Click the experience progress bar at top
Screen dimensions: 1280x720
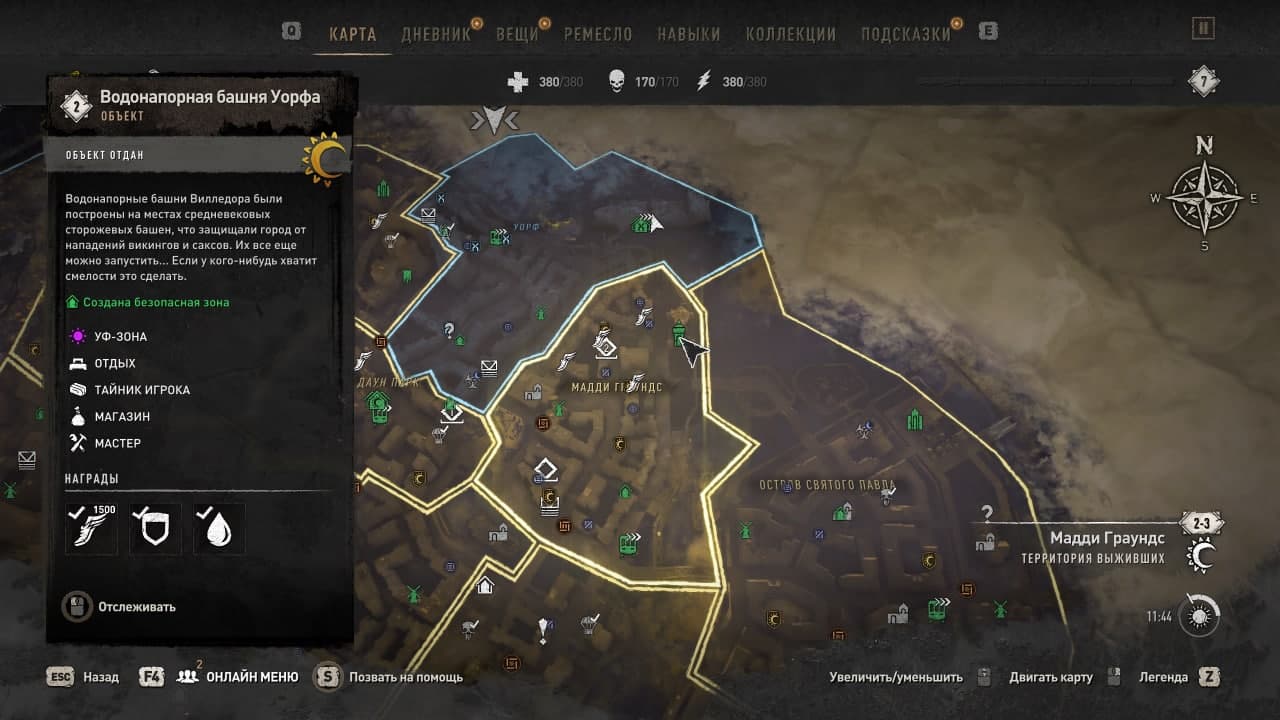click(x=1048, y=81)
